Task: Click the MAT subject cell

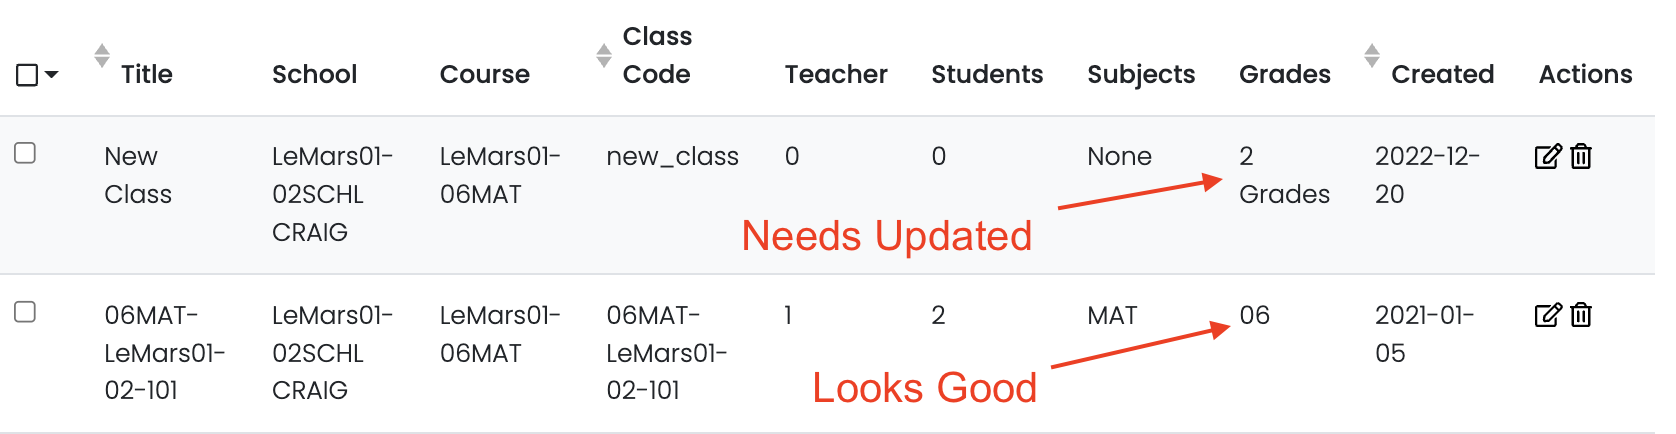Action: [x=1112, y=316]
